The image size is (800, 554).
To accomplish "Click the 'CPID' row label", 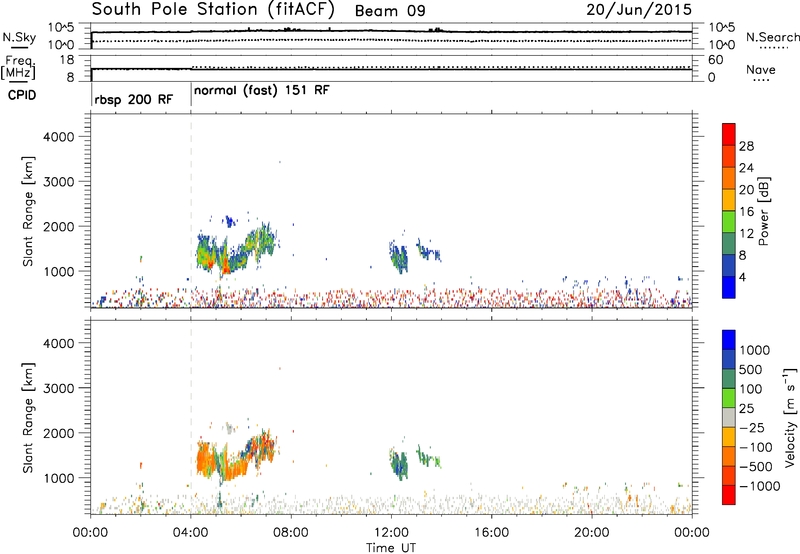I will pos(22,95).
